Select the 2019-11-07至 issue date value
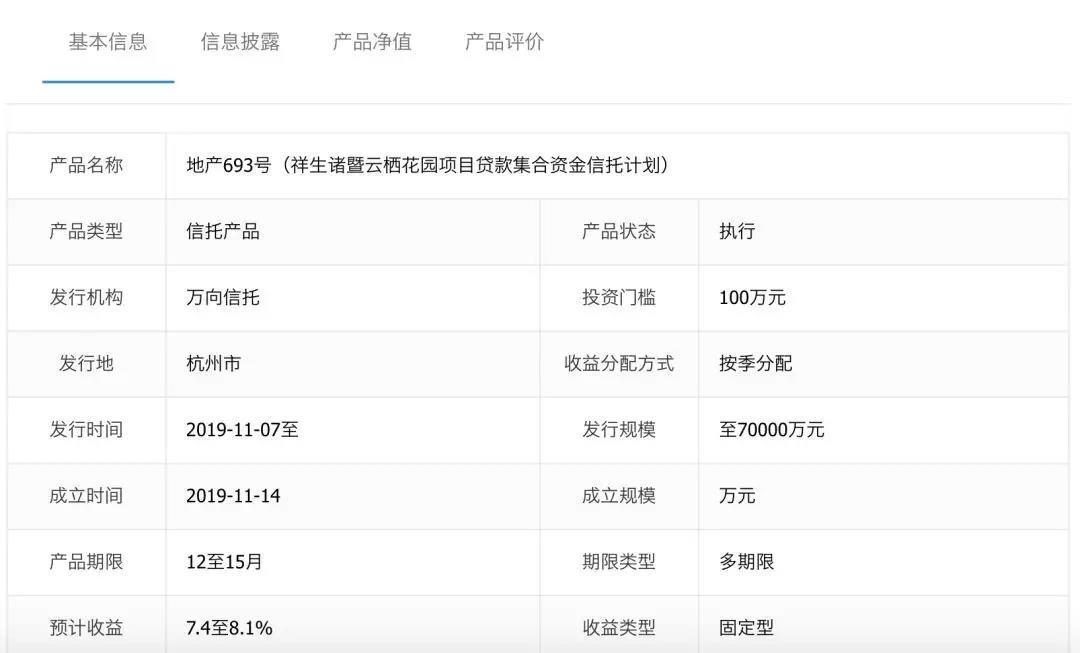This screenshot has width=1080, height=653. [x=242, y=430]
